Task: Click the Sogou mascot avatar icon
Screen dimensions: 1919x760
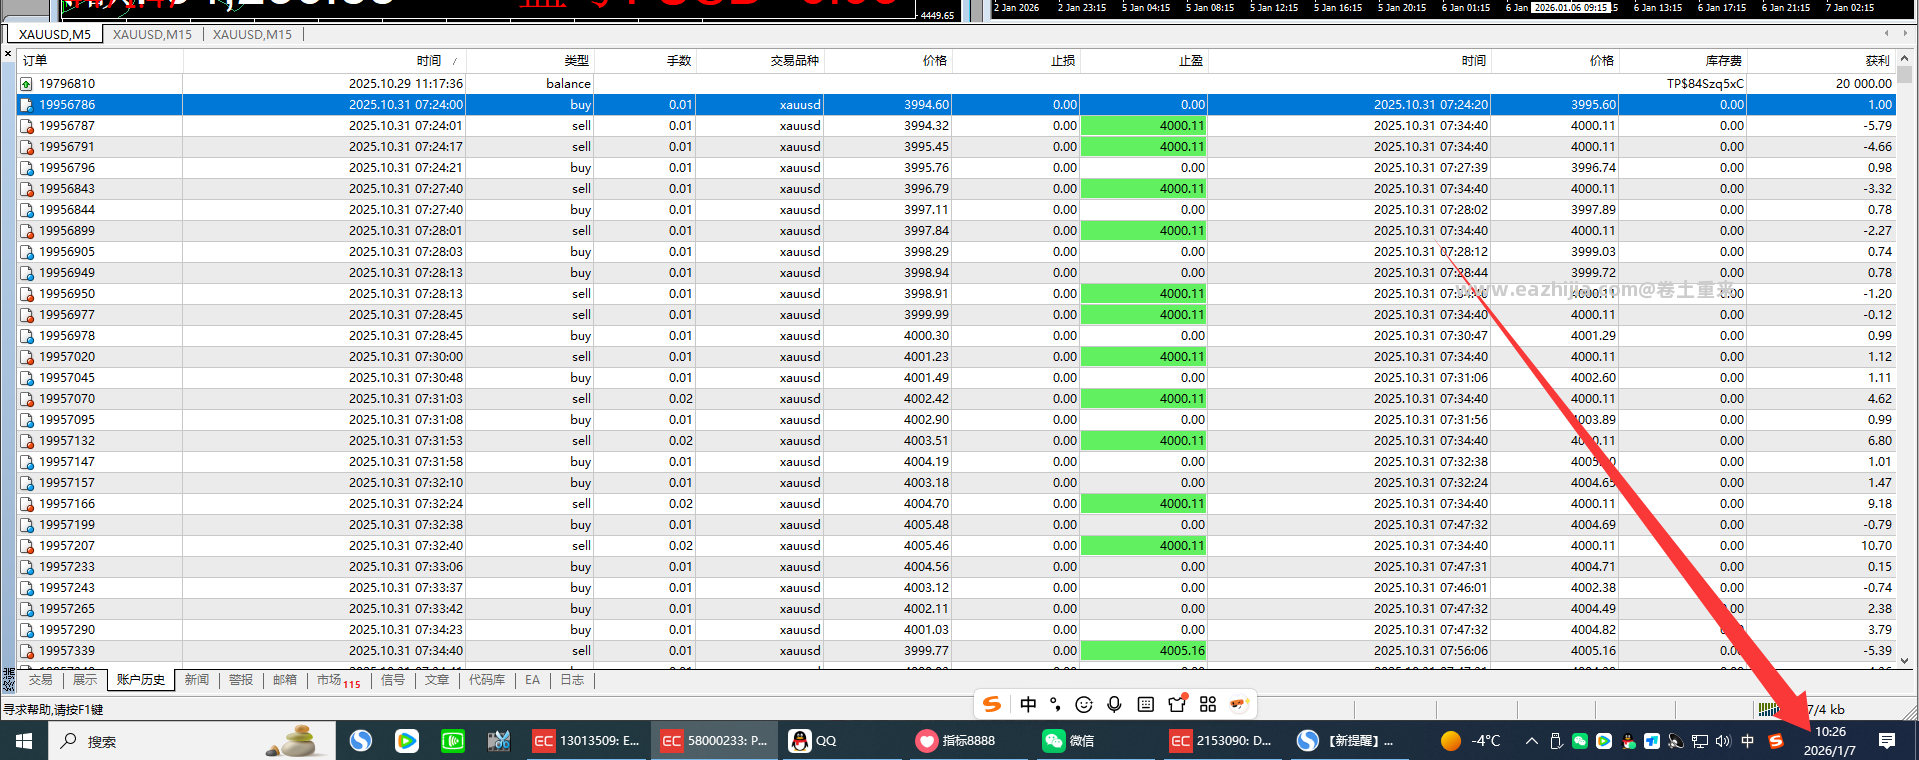Action: point(1239,704)
